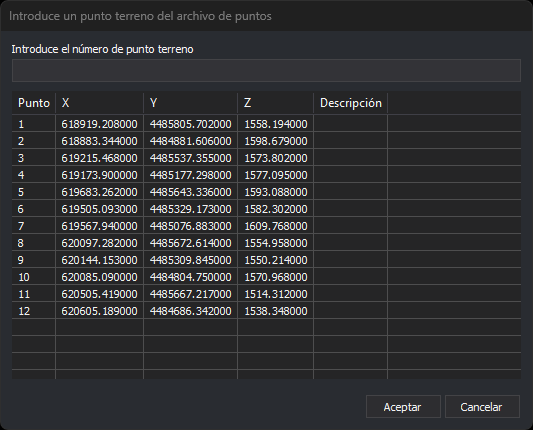Select point row number 9

pyautogui.click(x=266, y=260)
